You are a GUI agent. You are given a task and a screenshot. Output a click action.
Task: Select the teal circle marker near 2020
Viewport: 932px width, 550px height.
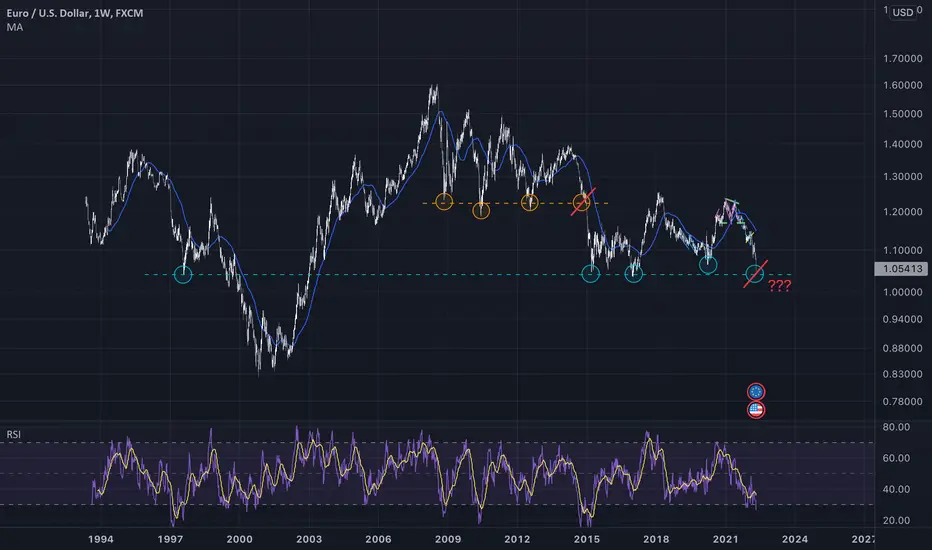point(708,265)
